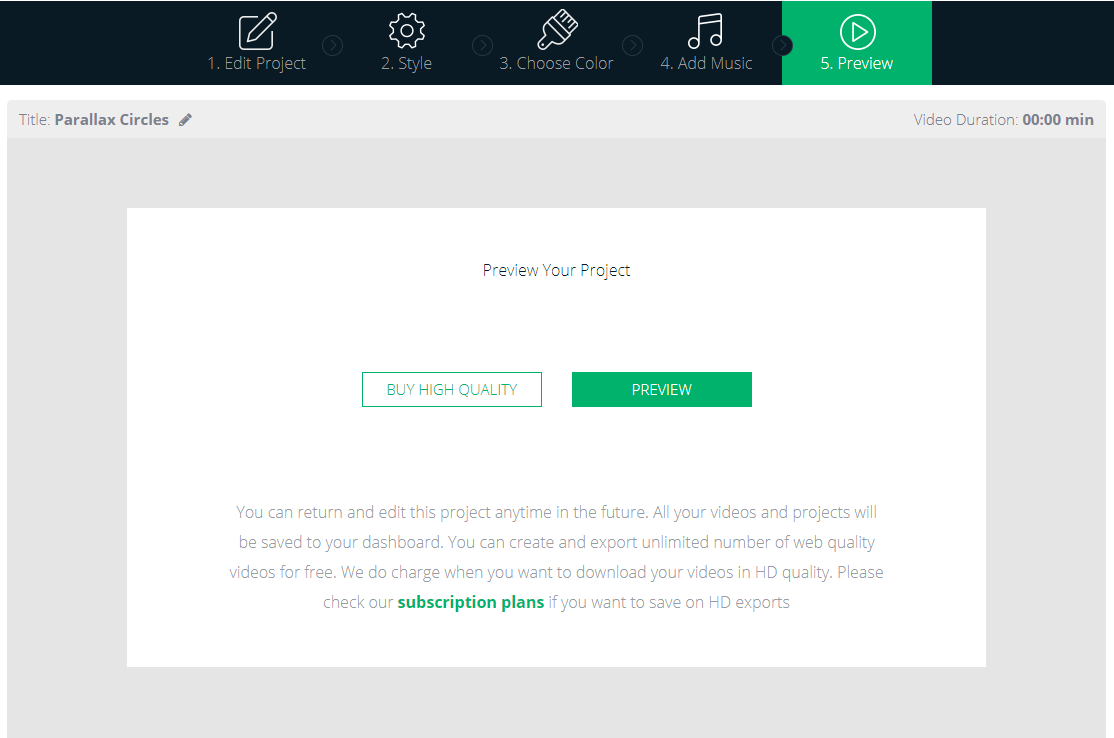Click the Add Music note icon
The width and height of the screenshot is (1114, 738).
tap(705, 31)
